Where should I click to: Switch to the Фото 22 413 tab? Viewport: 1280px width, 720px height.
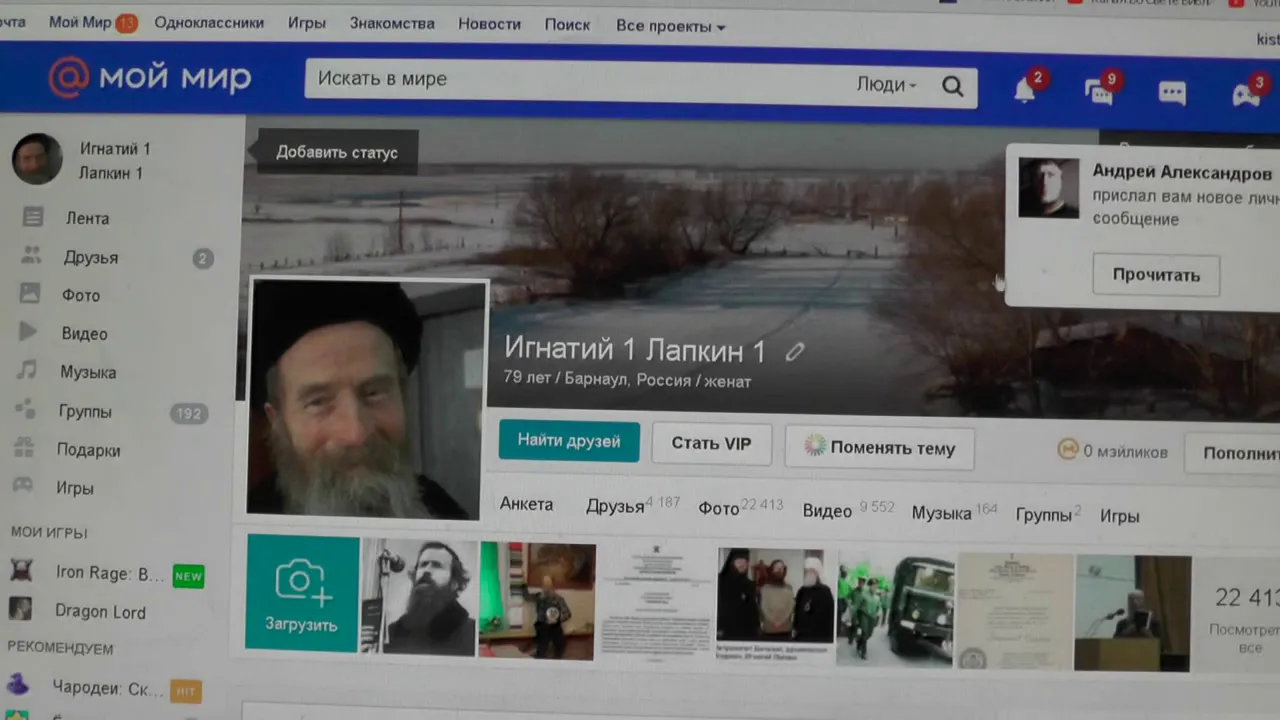point(740,507)
